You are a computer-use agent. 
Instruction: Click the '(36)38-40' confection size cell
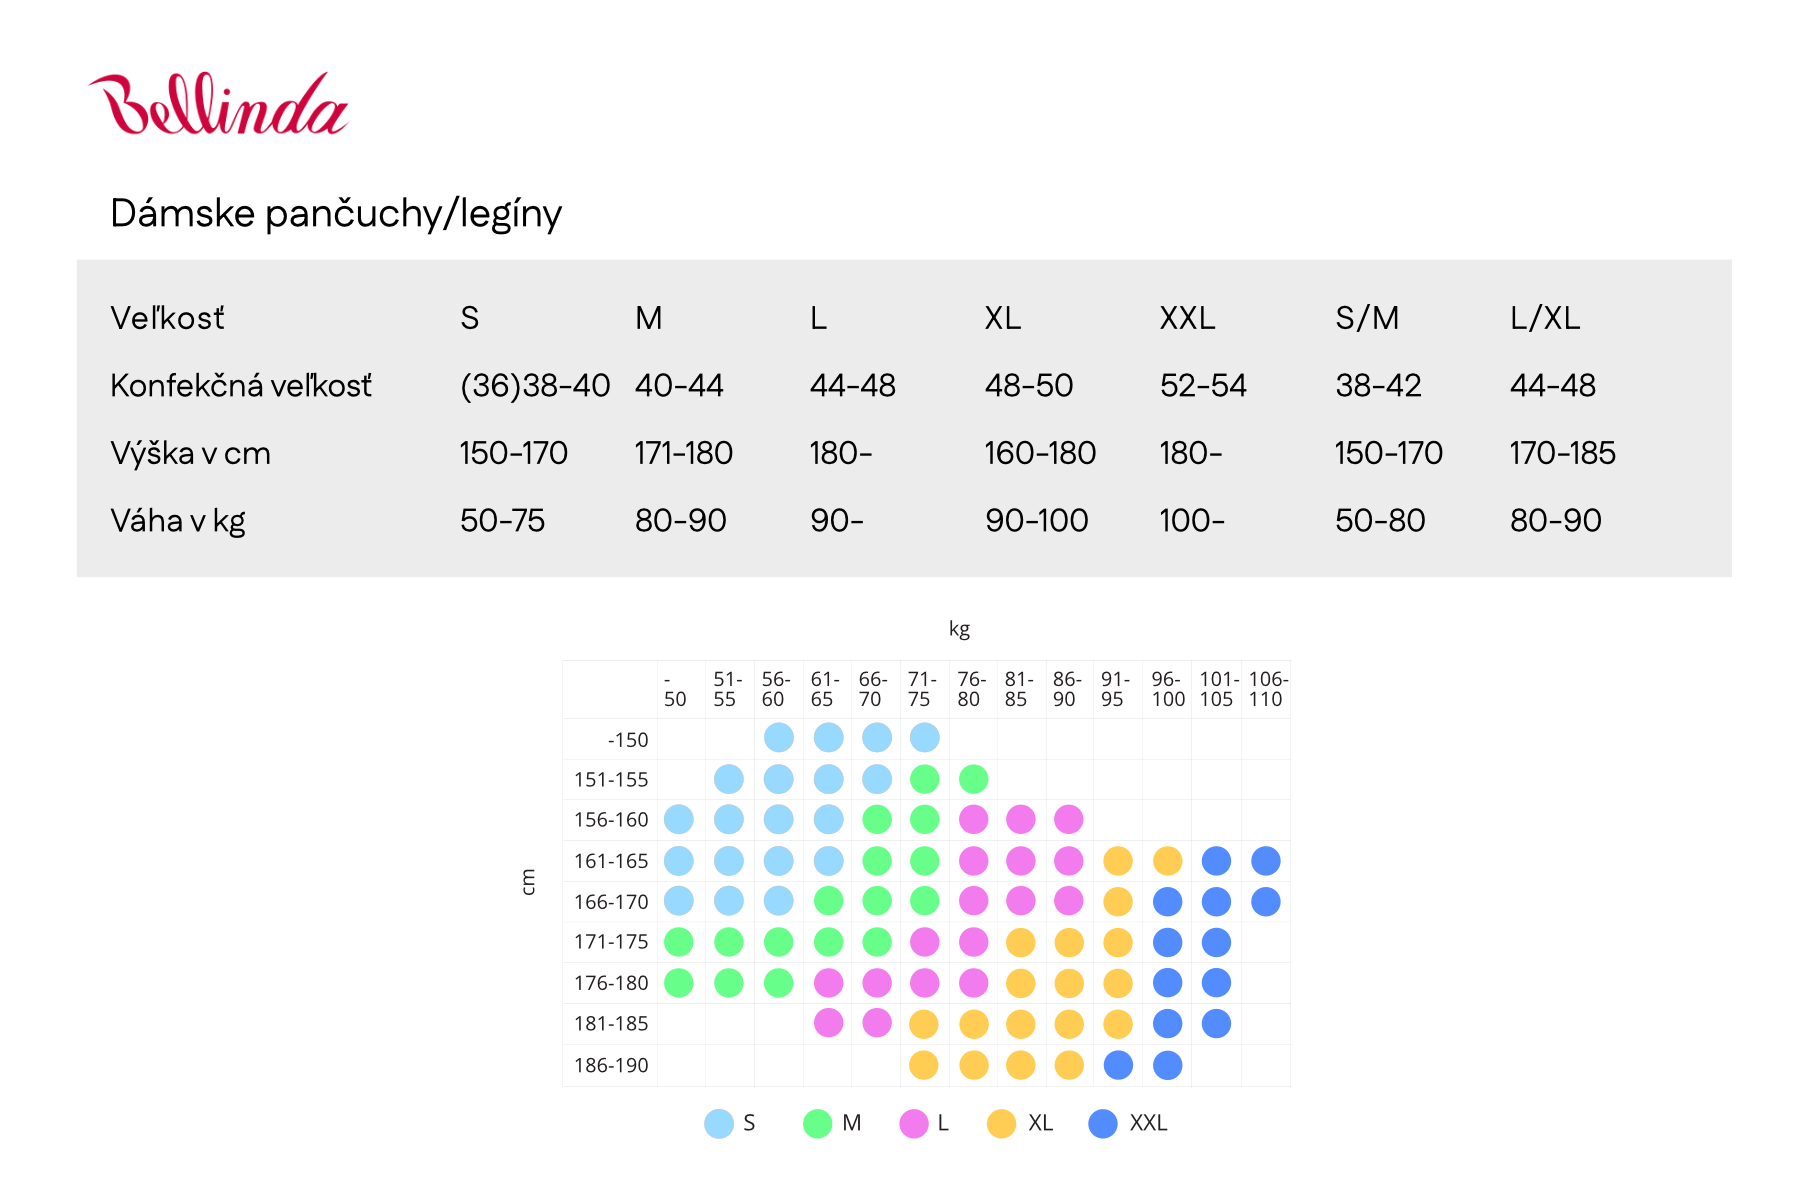pos(535,386)
